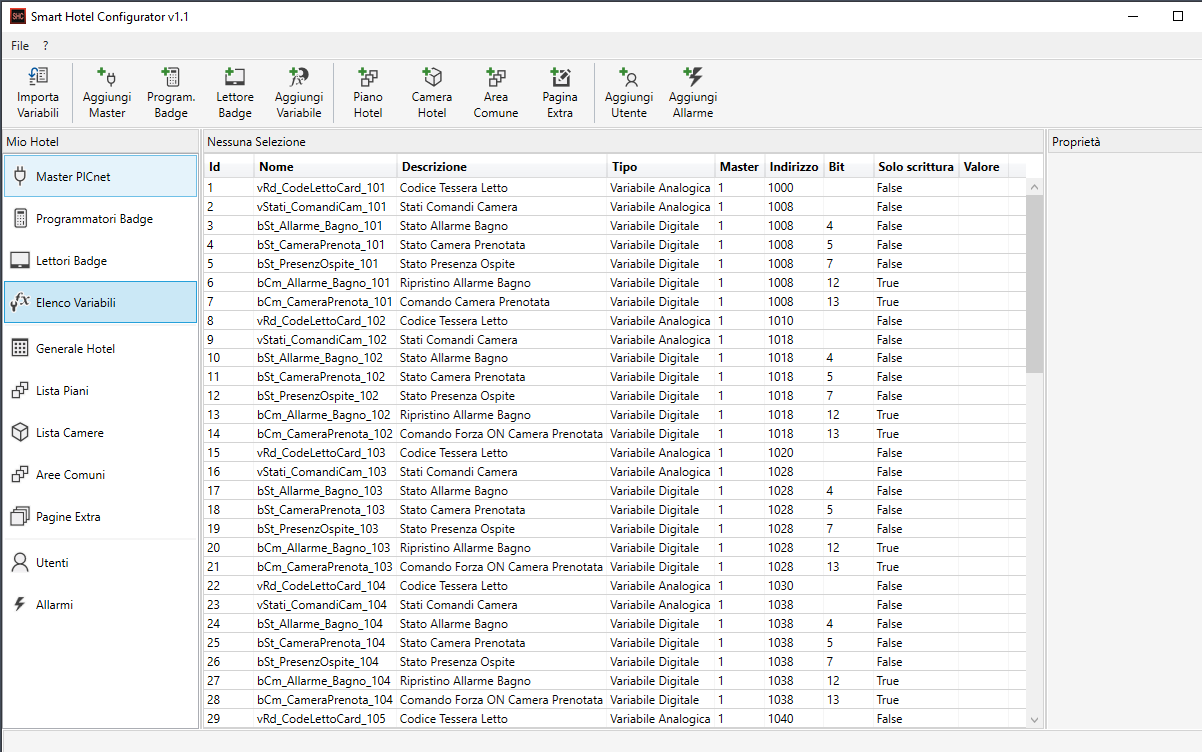The height and width of the screenshot is (752, 1202).
Task: Open the File menu
Action: point(20,46)
